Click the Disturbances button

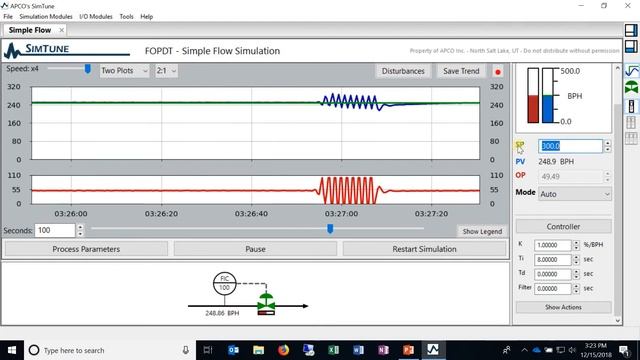click(x=403, y=71)
